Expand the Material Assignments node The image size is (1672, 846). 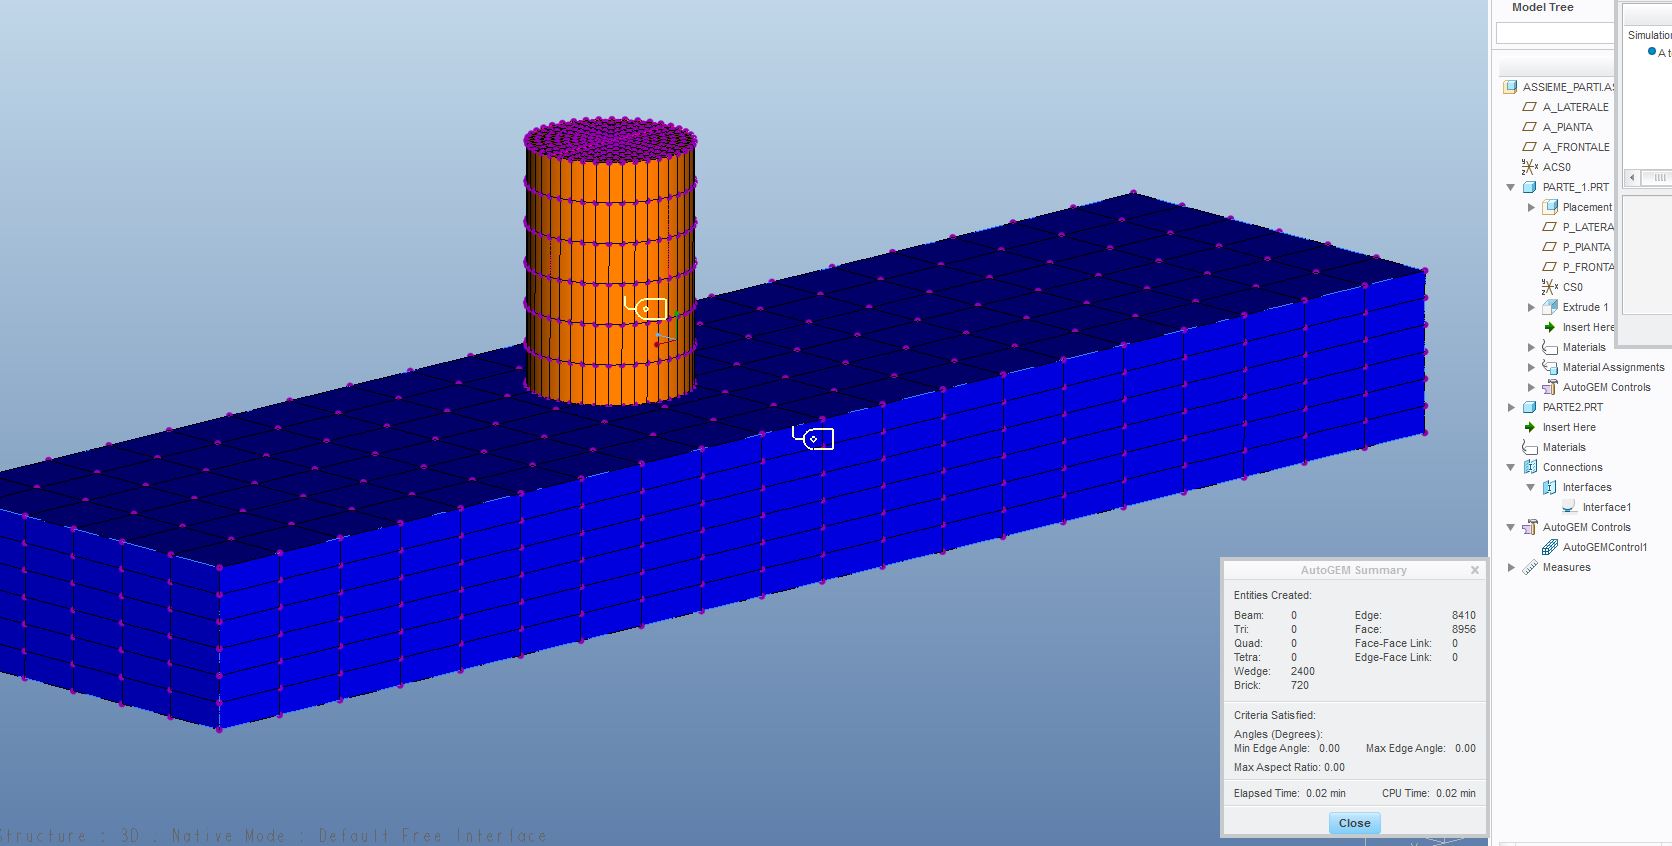click(1531, 367)
